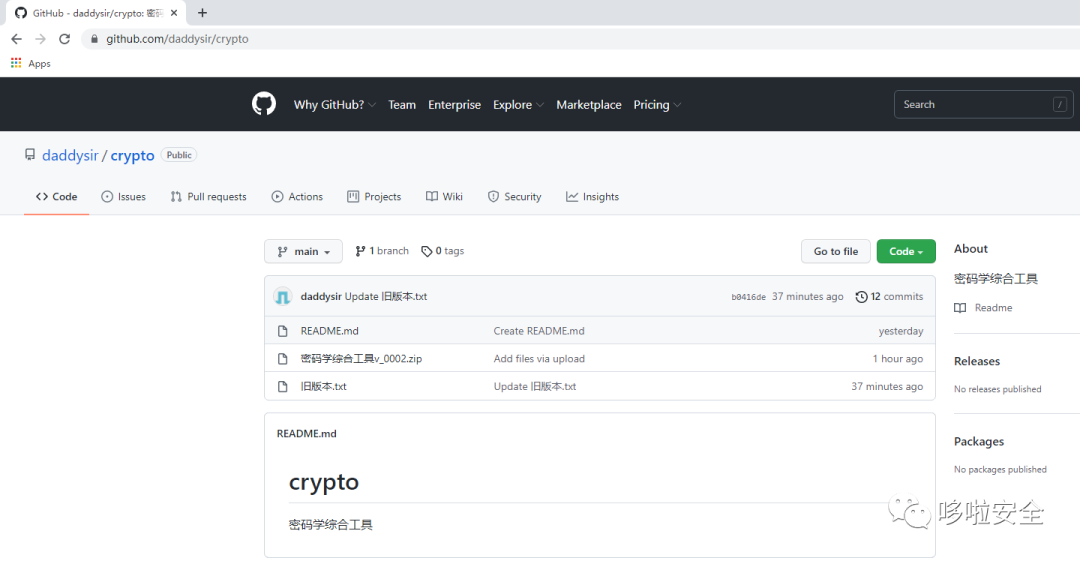Click the address bar padlock icon
1080x561 pixels.
click(94, 39)
